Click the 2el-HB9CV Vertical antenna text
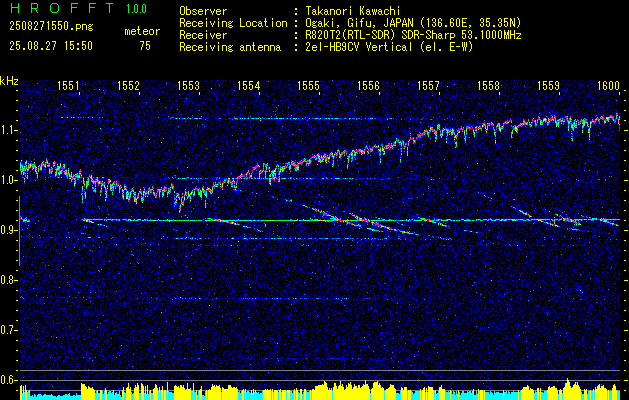 [x=388, y=47]
